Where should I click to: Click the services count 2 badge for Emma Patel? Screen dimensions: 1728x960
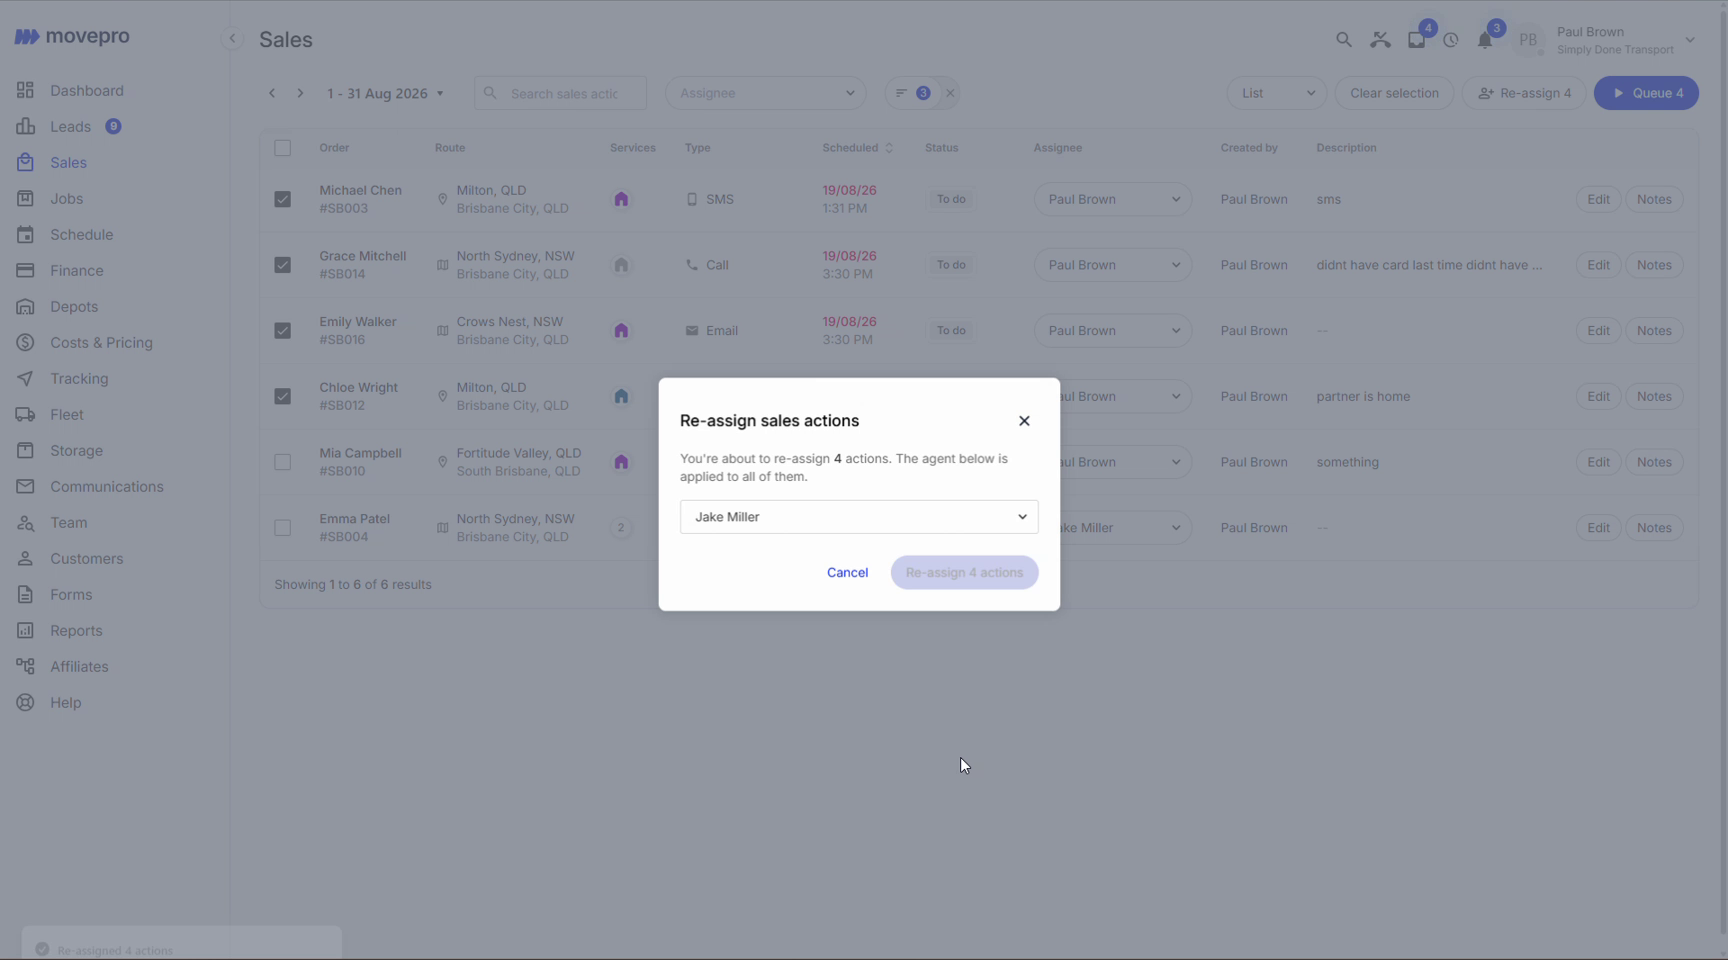pyautogui.click(x=621, y=528)
